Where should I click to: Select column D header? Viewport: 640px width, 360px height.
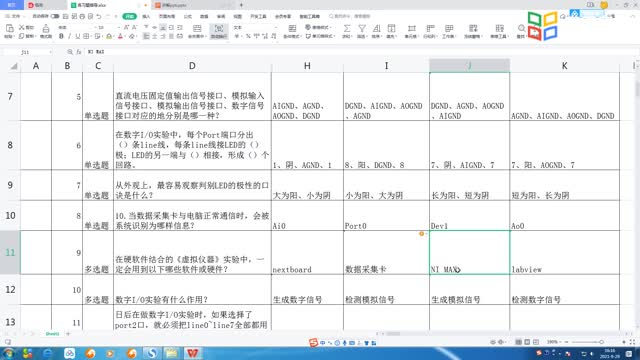click(192, 66)
